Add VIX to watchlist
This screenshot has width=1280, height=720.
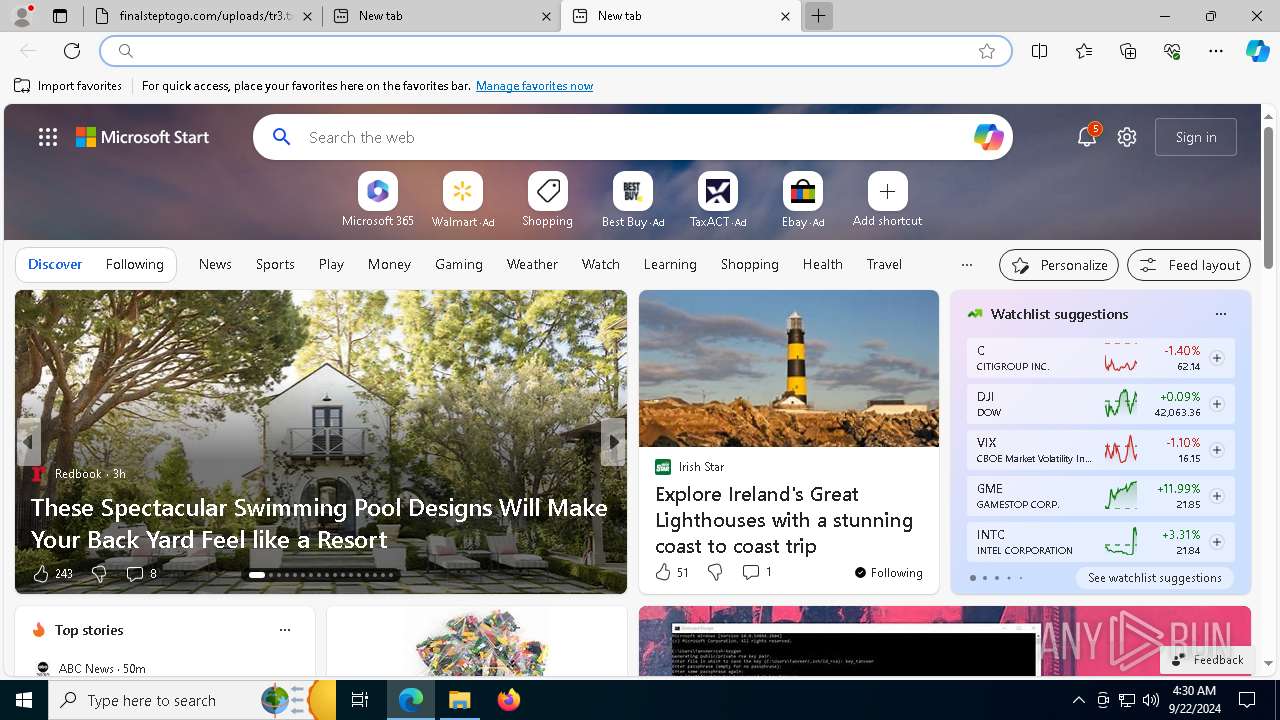[x=1216, y=450]
